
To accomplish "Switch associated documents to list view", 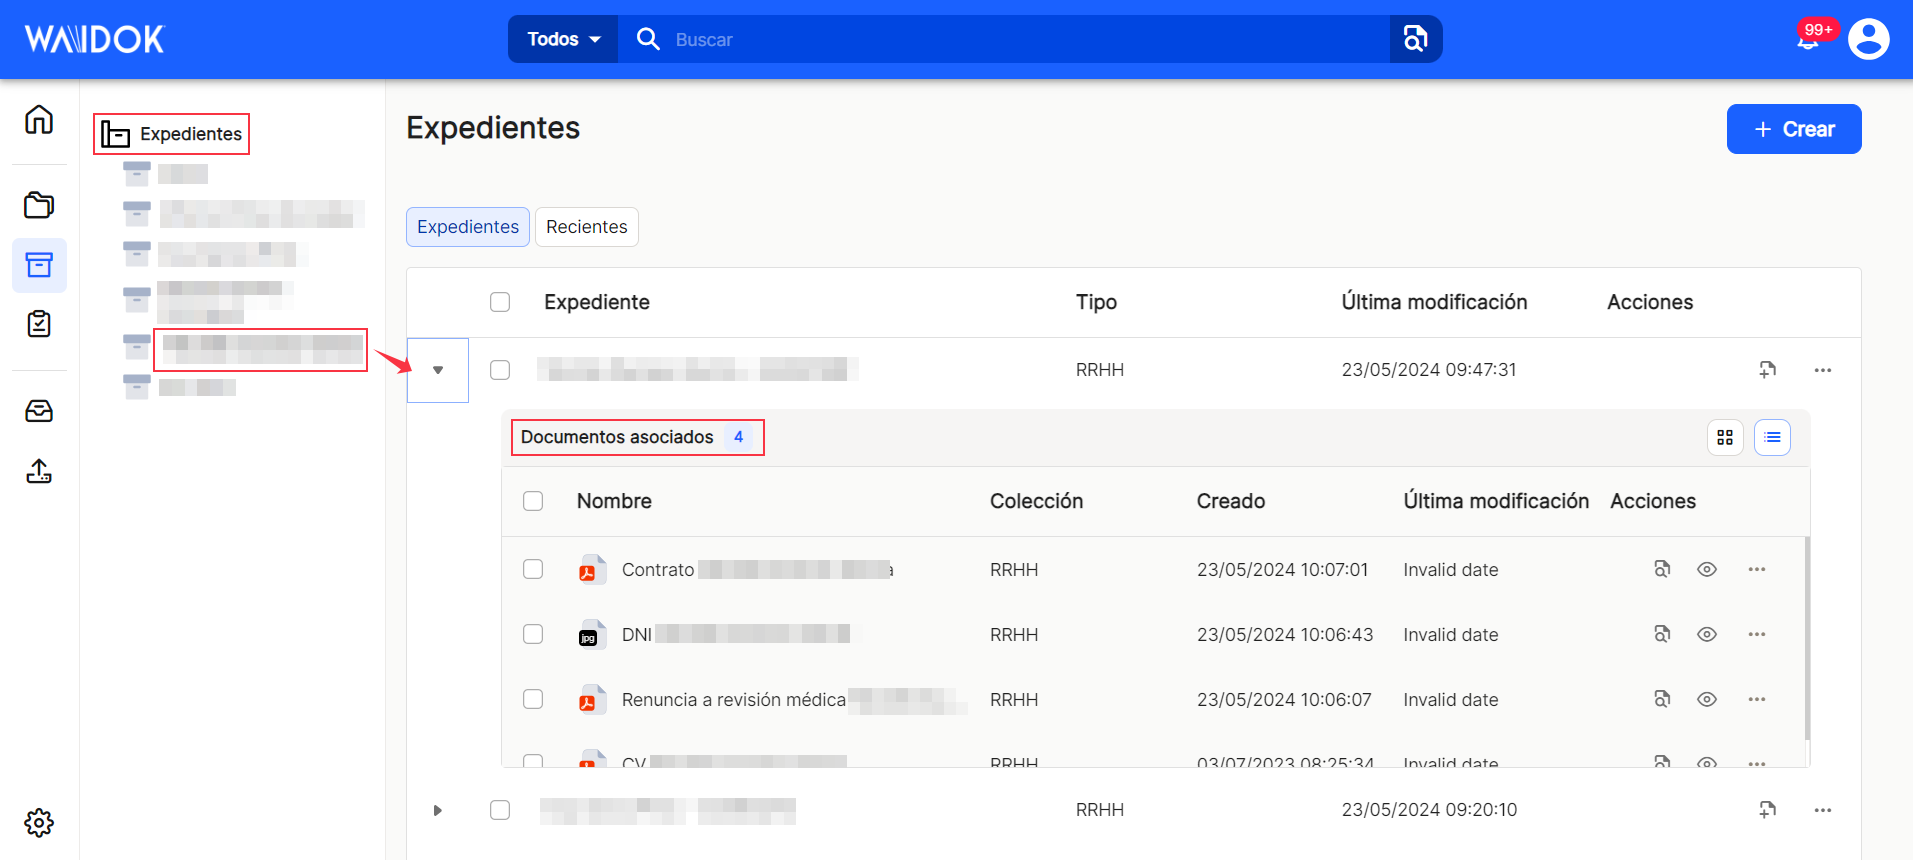I will point(1772,437).
